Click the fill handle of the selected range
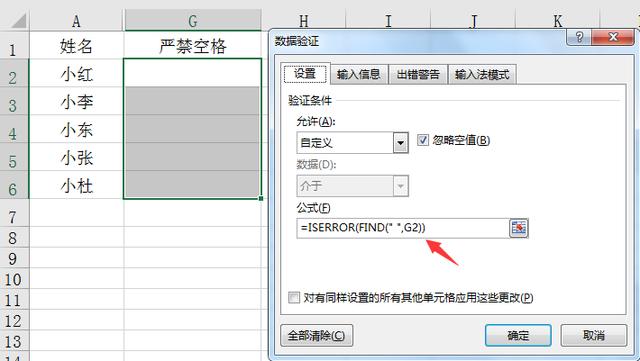Screen dimensions: 640x361 pyautogui.click(x=261, y=198)
